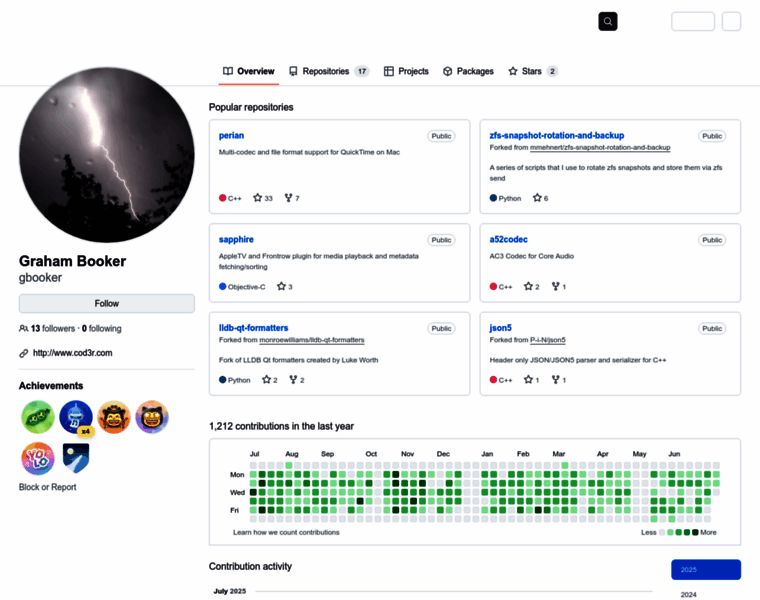Click the Arctic Code Vault badge

(x=76, y=458)
